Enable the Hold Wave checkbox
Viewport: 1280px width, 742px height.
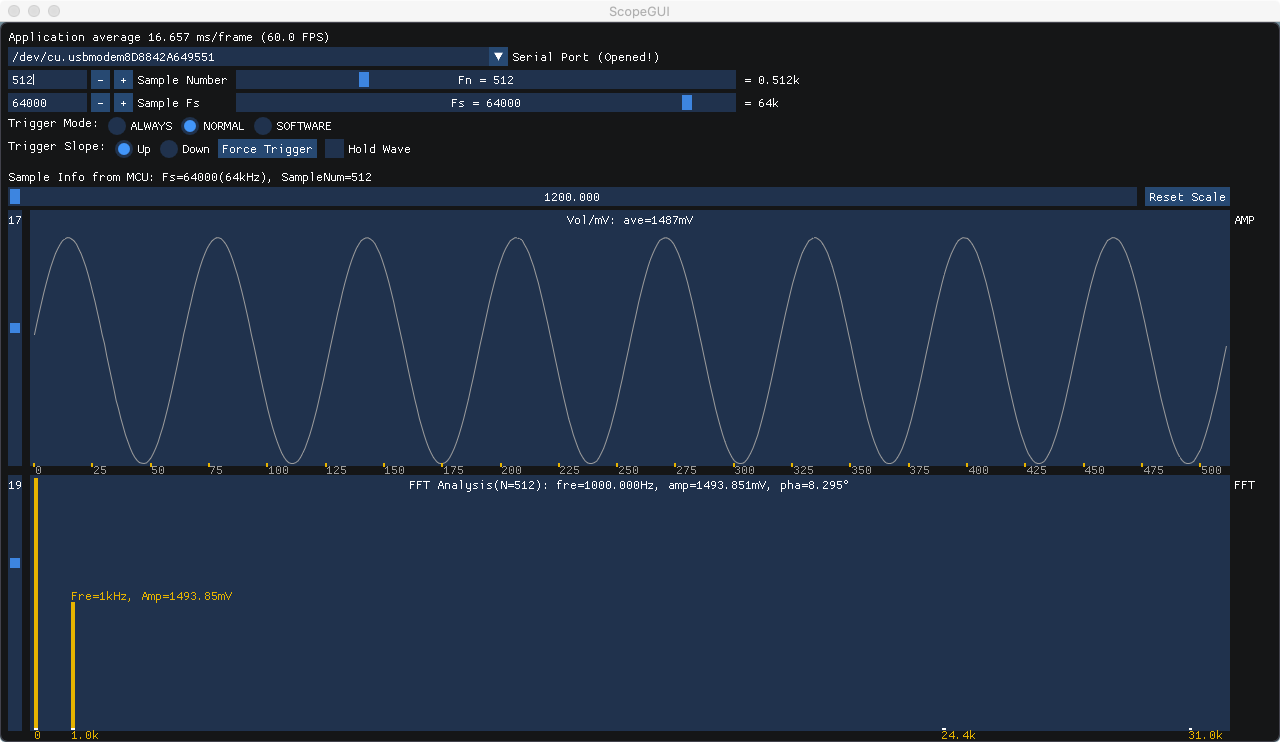click(334, 149)
